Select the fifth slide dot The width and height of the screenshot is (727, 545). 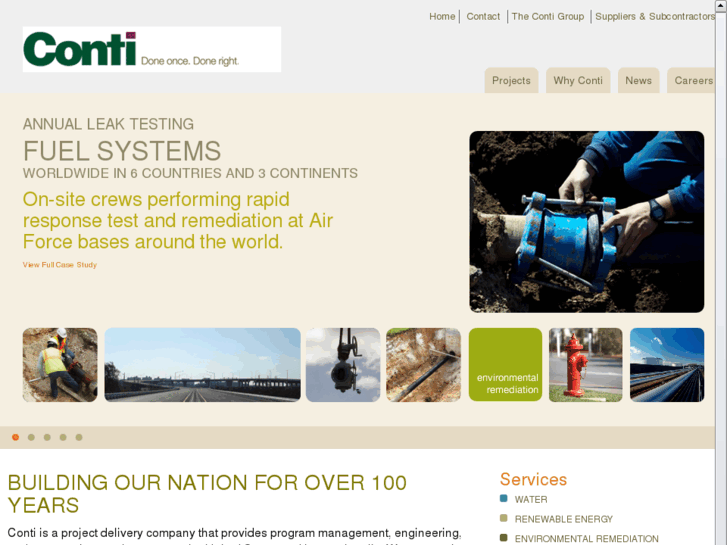[79, 437]
